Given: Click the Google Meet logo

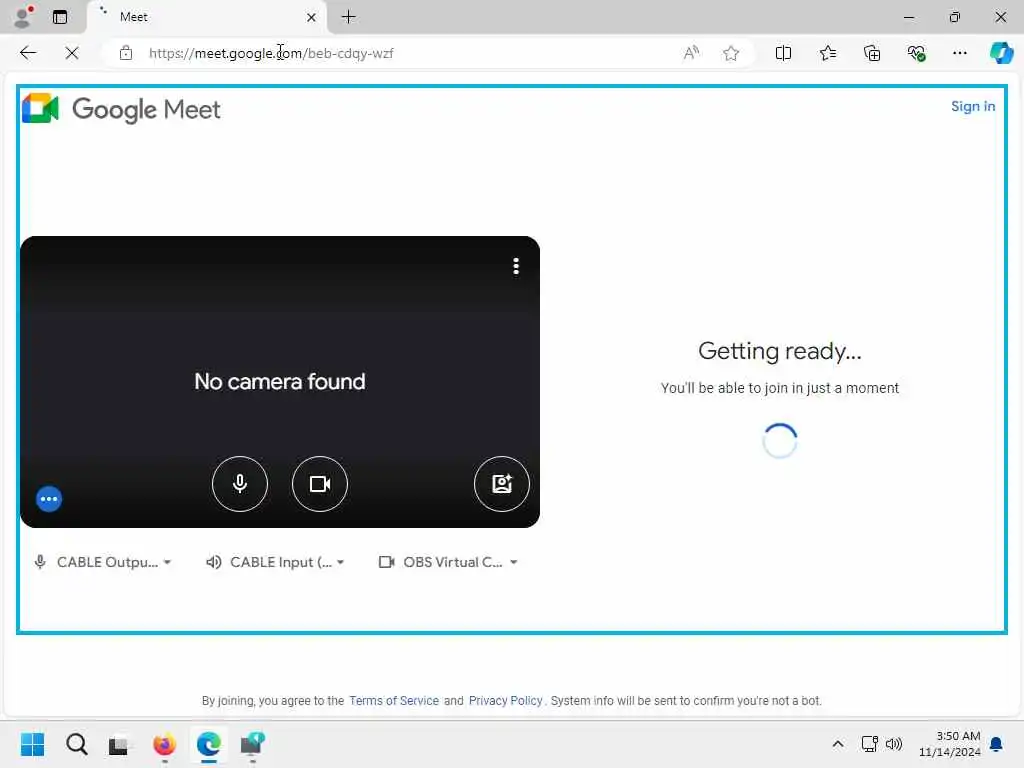Looking at the screenshot, I should pyautogui.click(x=121, y=109).
